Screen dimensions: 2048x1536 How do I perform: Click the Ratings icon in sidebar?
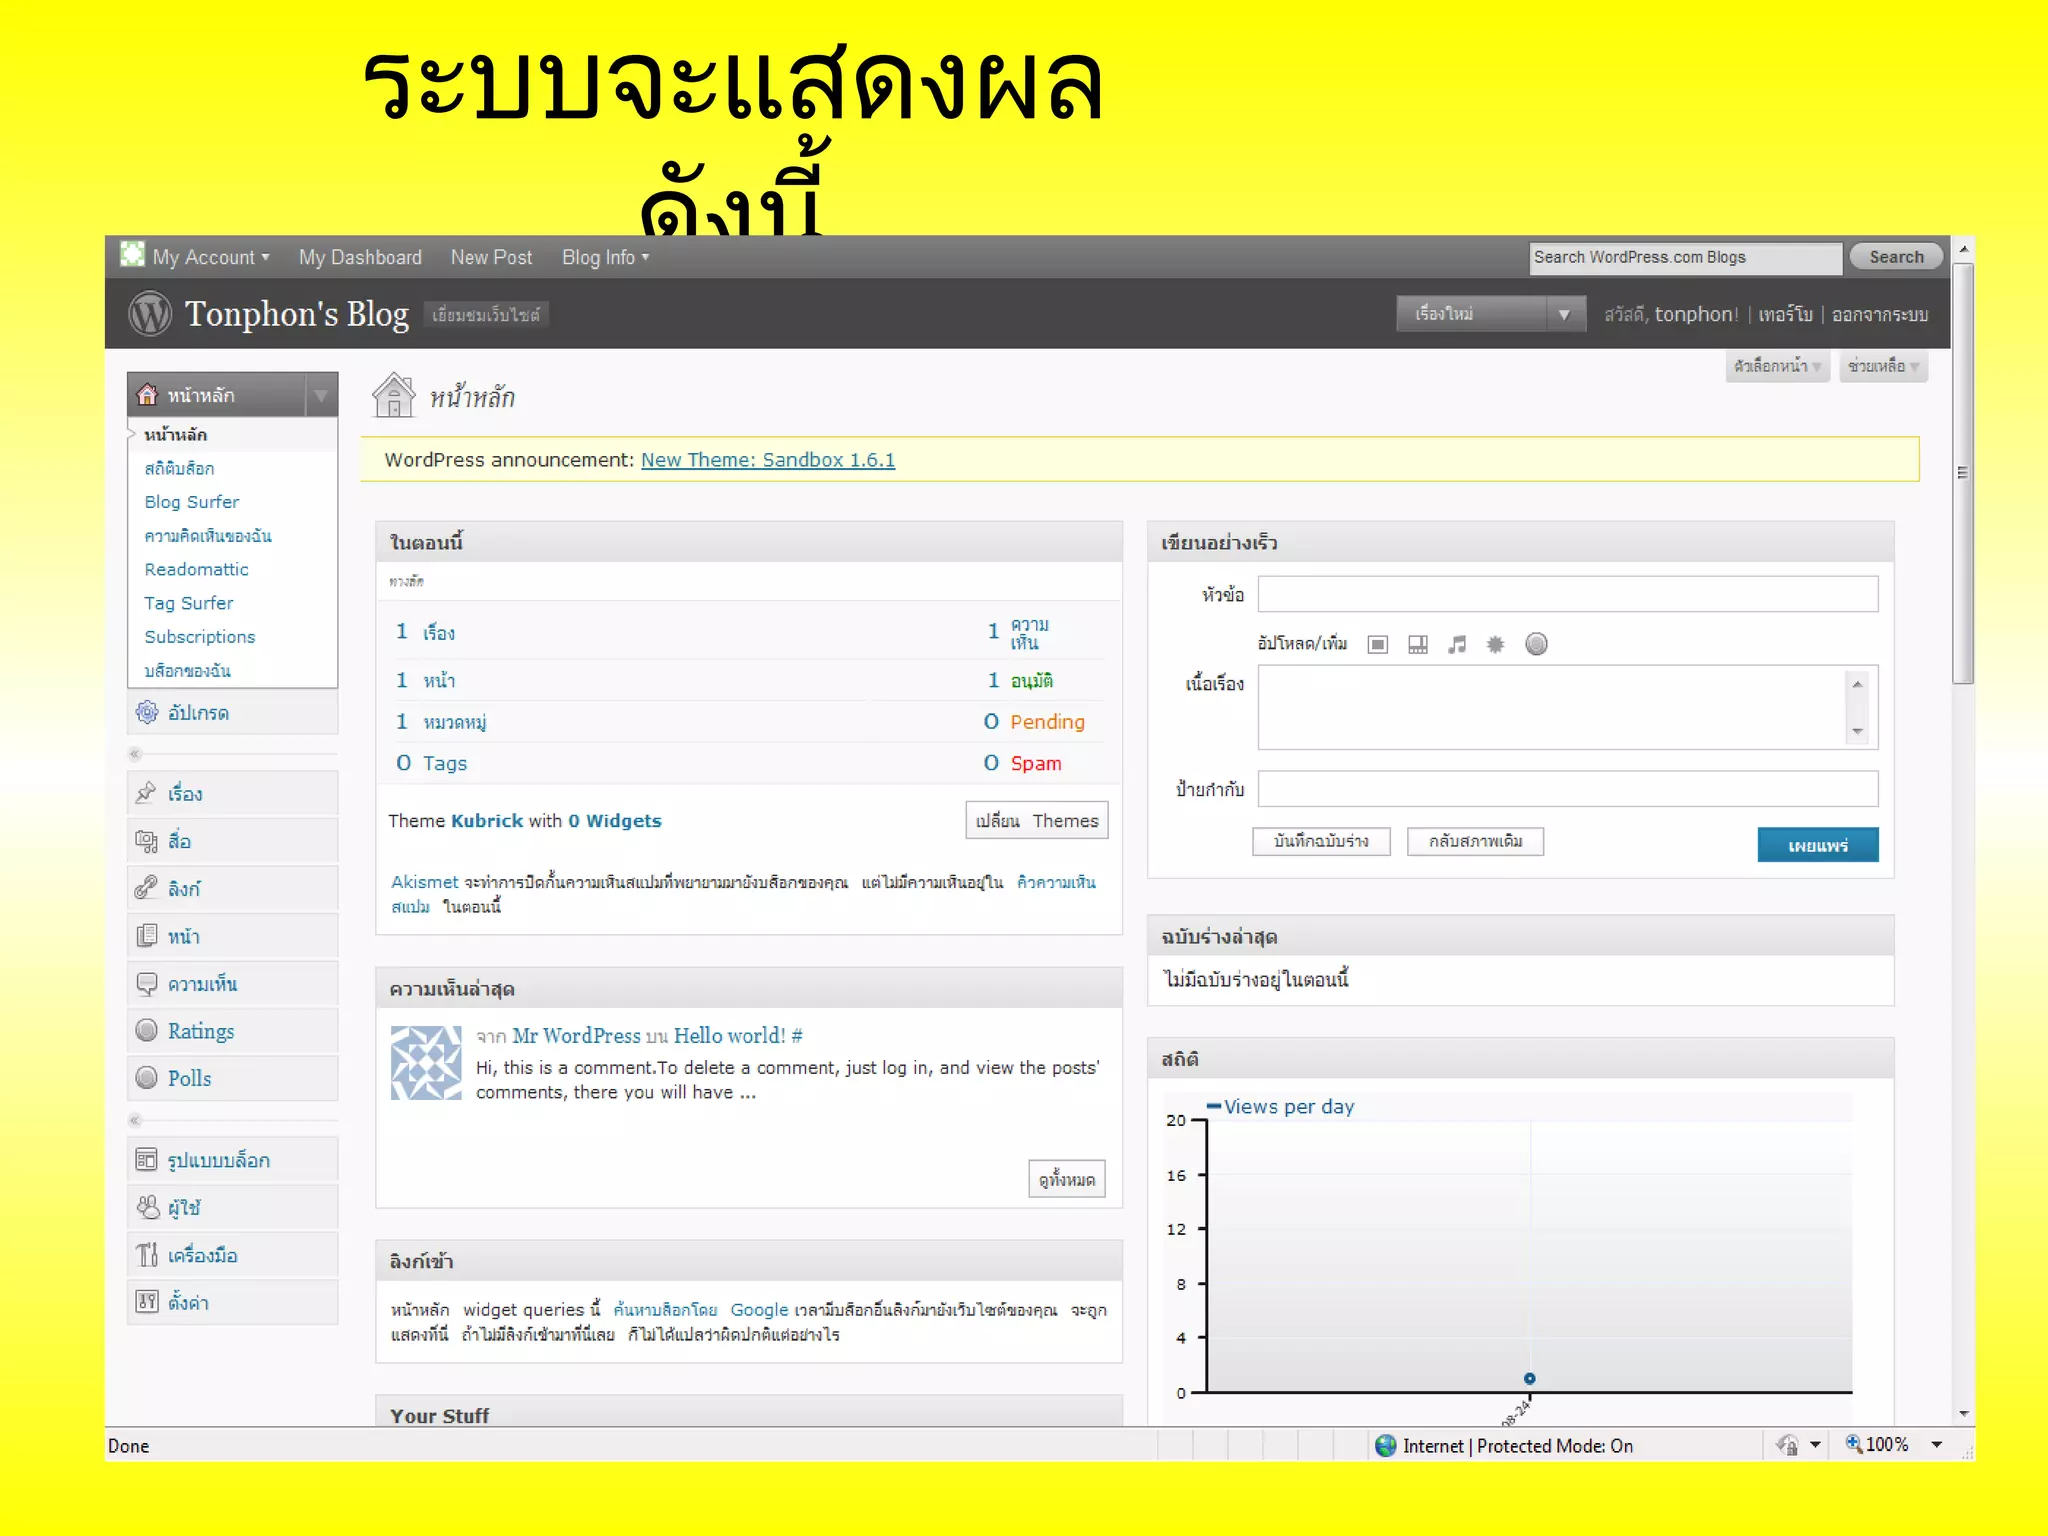(x=147, y=1030)
